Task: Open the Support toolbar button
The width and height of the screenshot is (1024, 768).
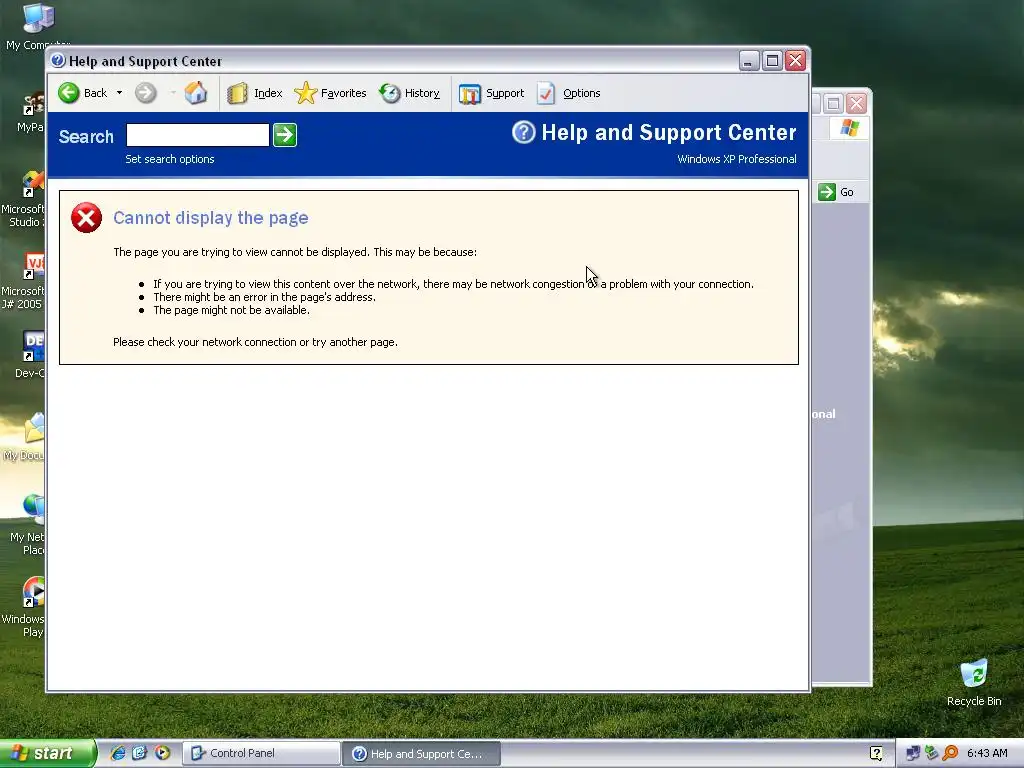Action: point(492,93)
